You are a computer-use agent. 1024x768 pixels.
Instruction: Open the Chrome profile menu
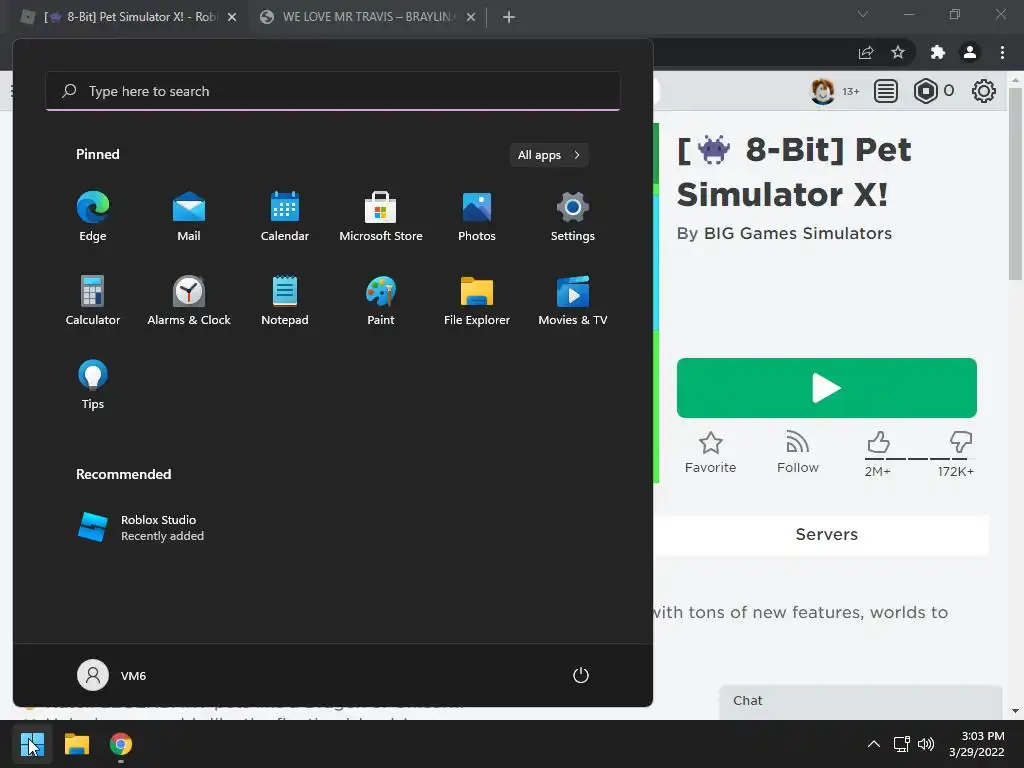coord(970,53)
